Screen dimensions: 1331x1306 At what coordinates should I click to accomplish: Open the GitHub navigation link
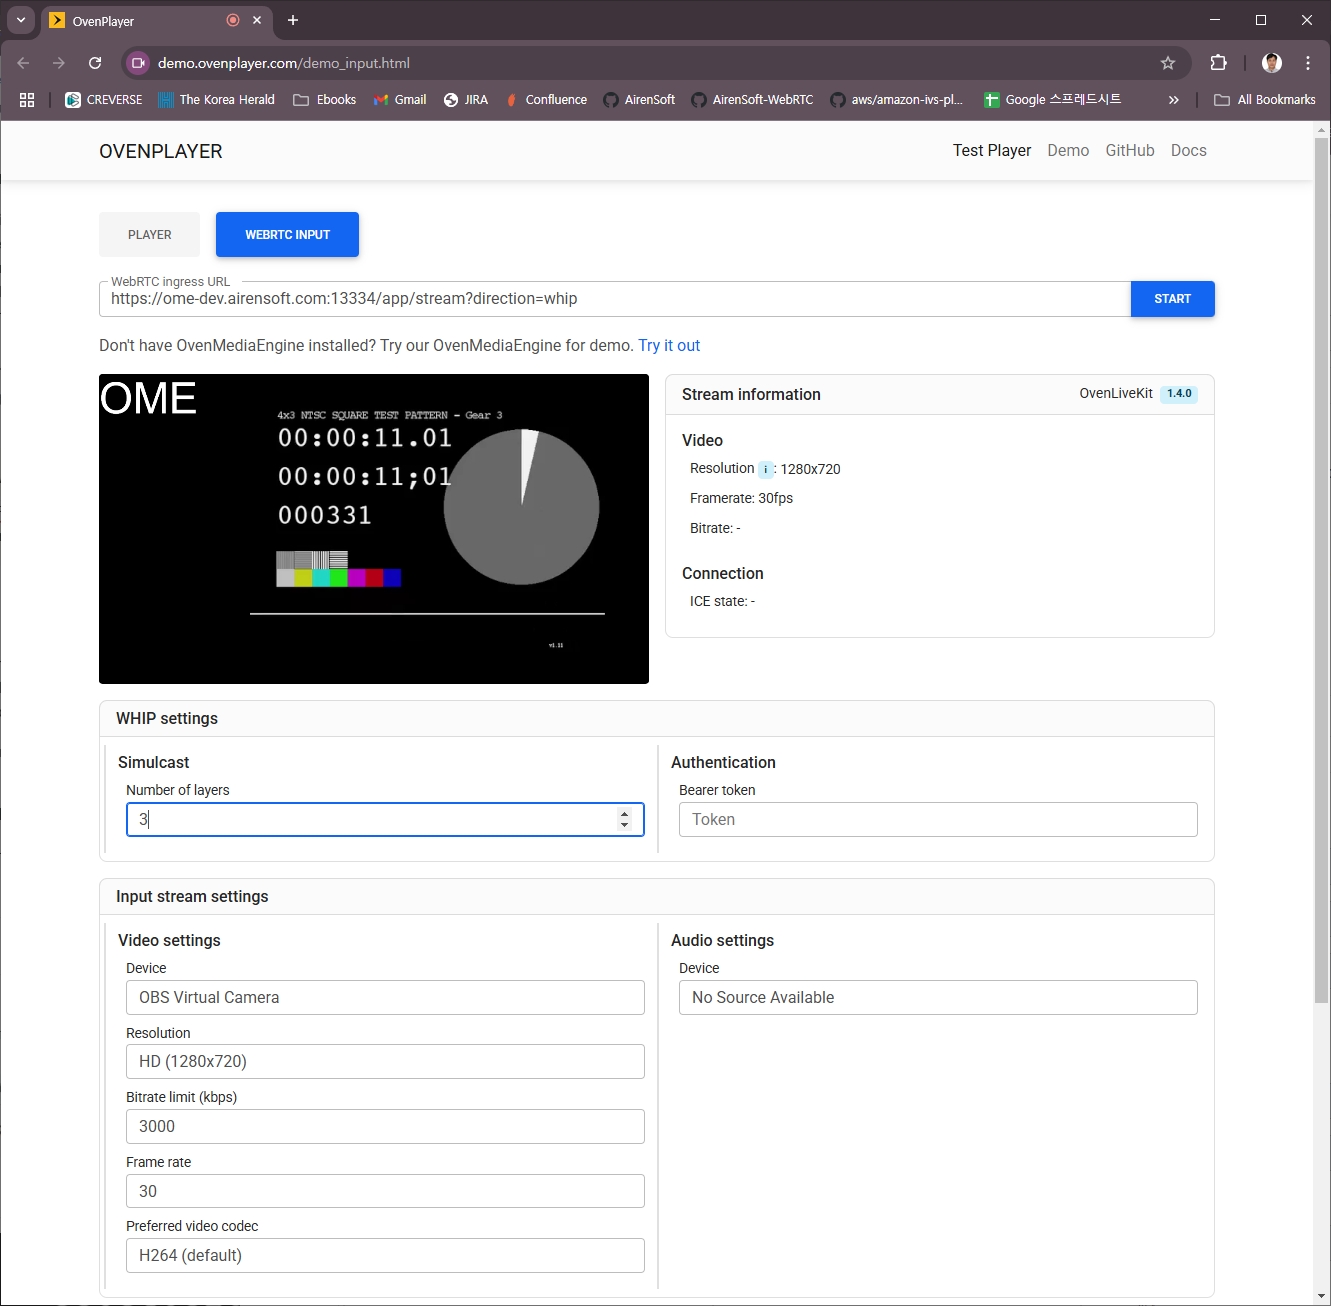(x=1129, y=150)
